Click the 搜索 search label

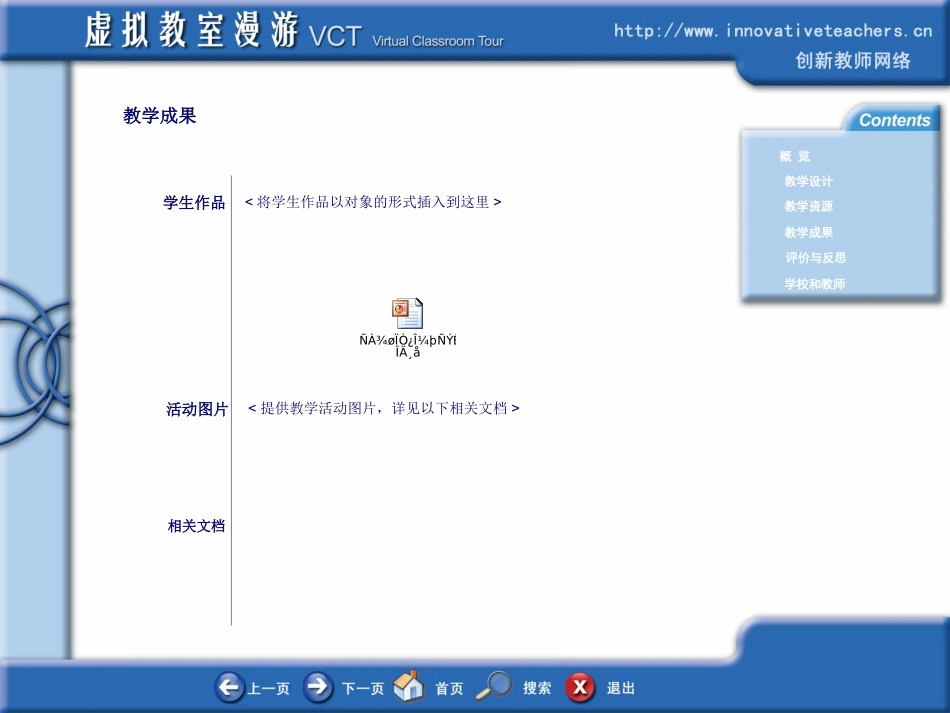tap(537, 688)
